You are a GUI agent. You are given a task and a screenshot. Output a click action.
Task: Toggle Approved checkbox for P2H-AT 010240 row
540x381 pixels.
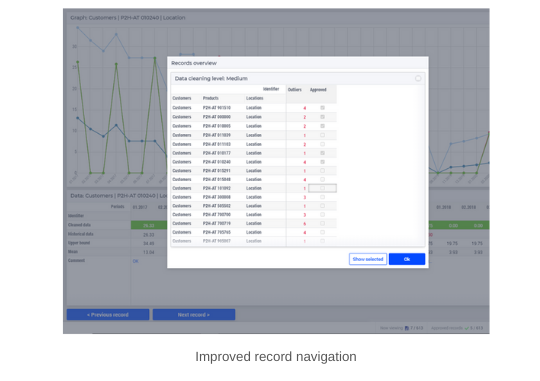(x=322, y=162)
